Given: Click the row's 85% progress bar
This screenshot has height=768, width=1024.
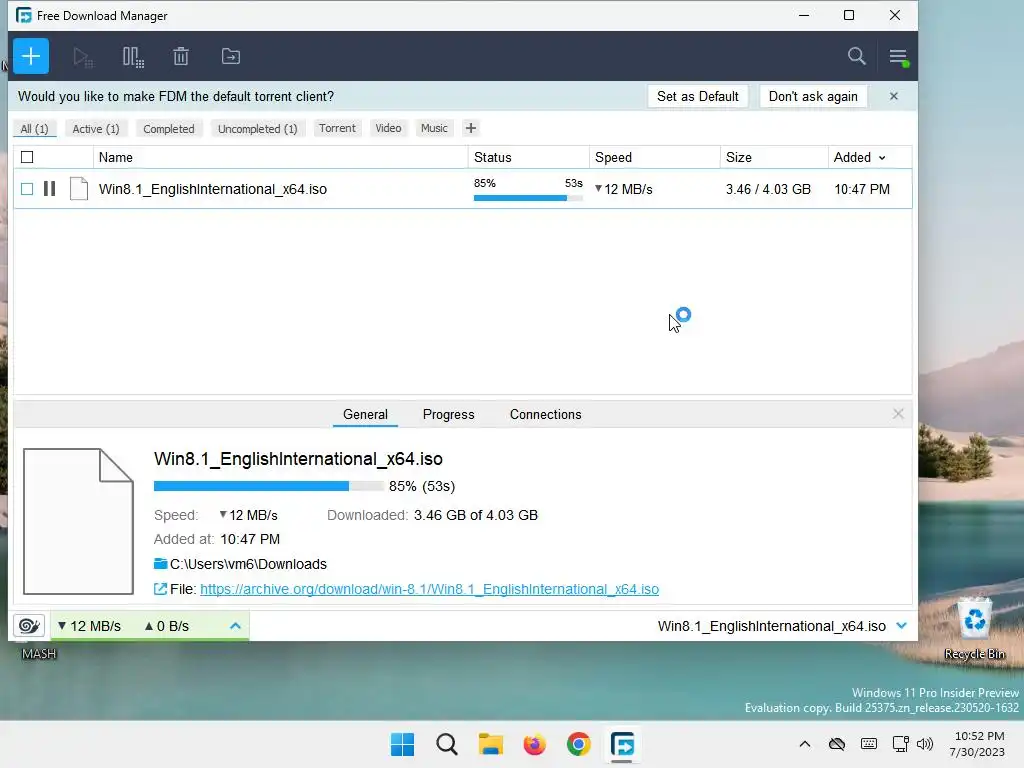Looking at the screenshot, I should (x=528, y=198).
